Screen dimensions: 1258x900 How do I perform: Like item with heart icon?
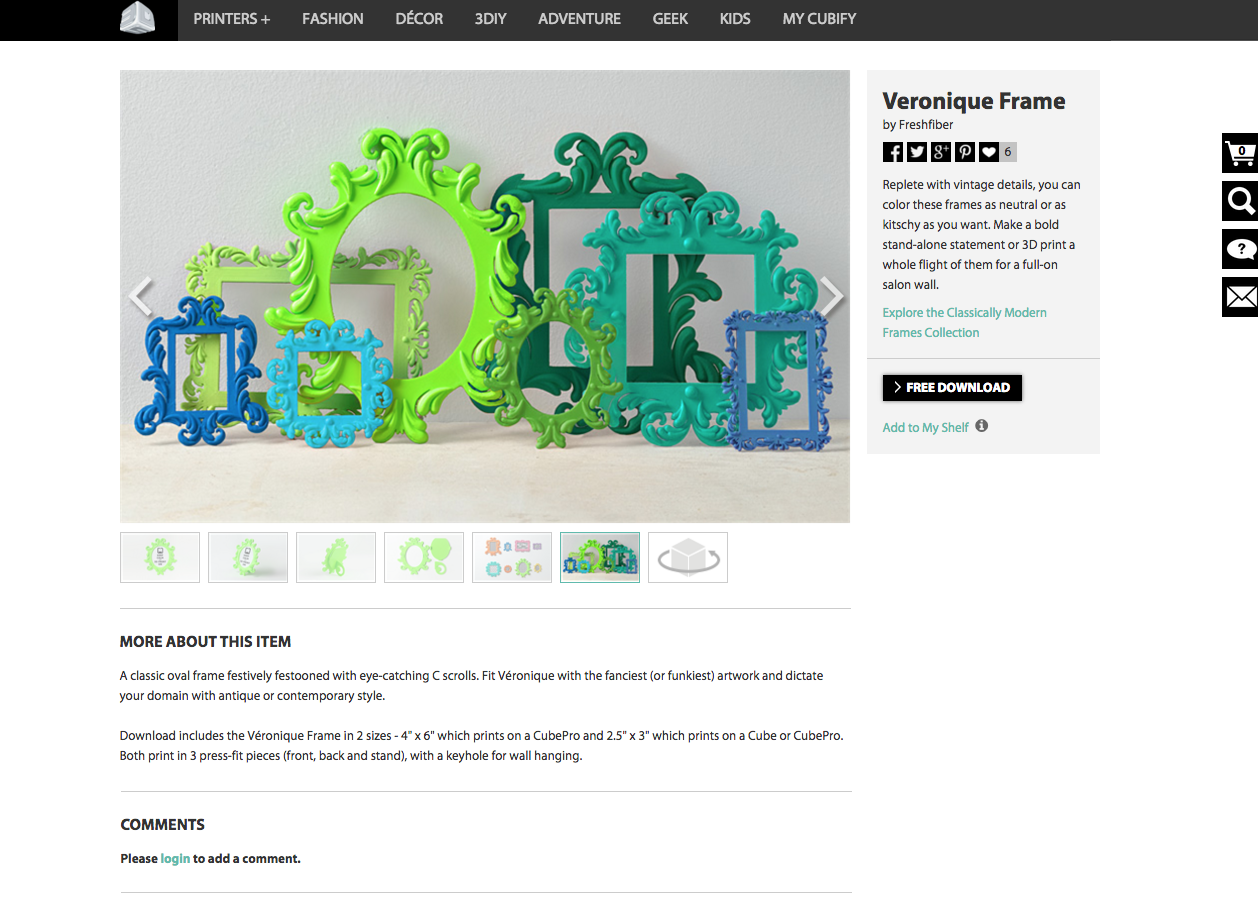tap(989, 152)
